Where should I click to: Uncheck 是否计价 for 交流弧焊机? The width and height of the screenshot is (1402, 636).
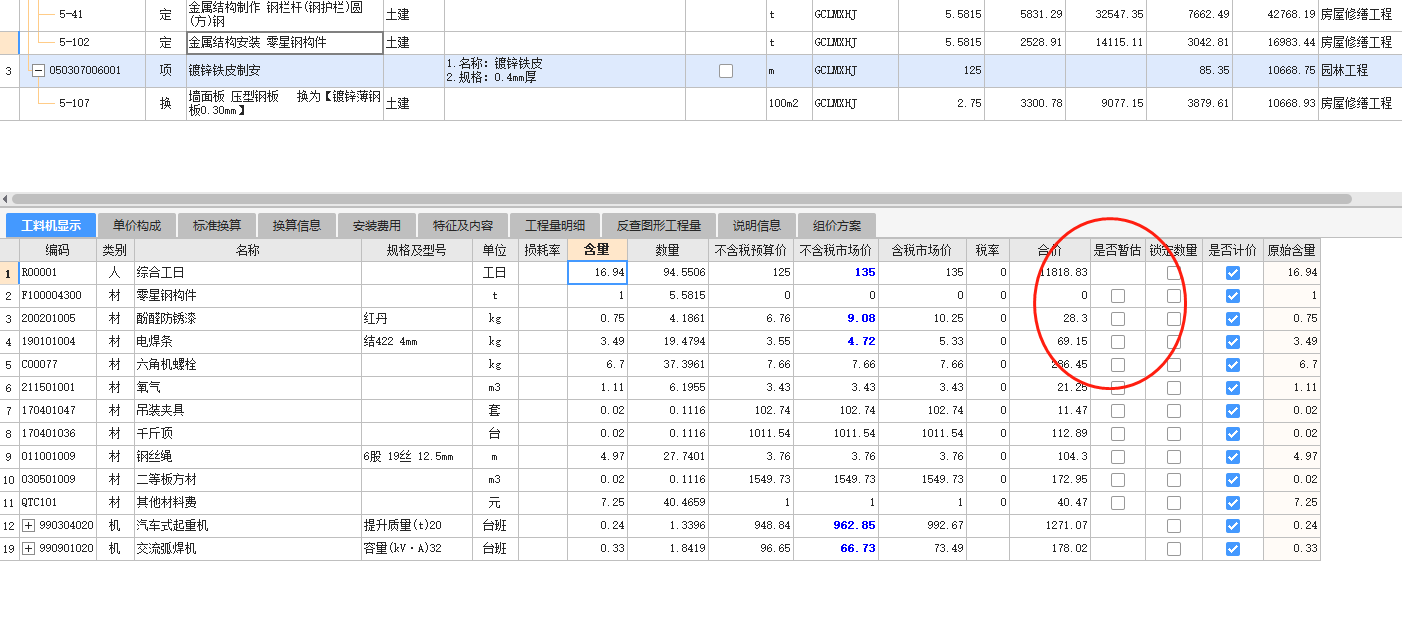(x=1233, y=548)
